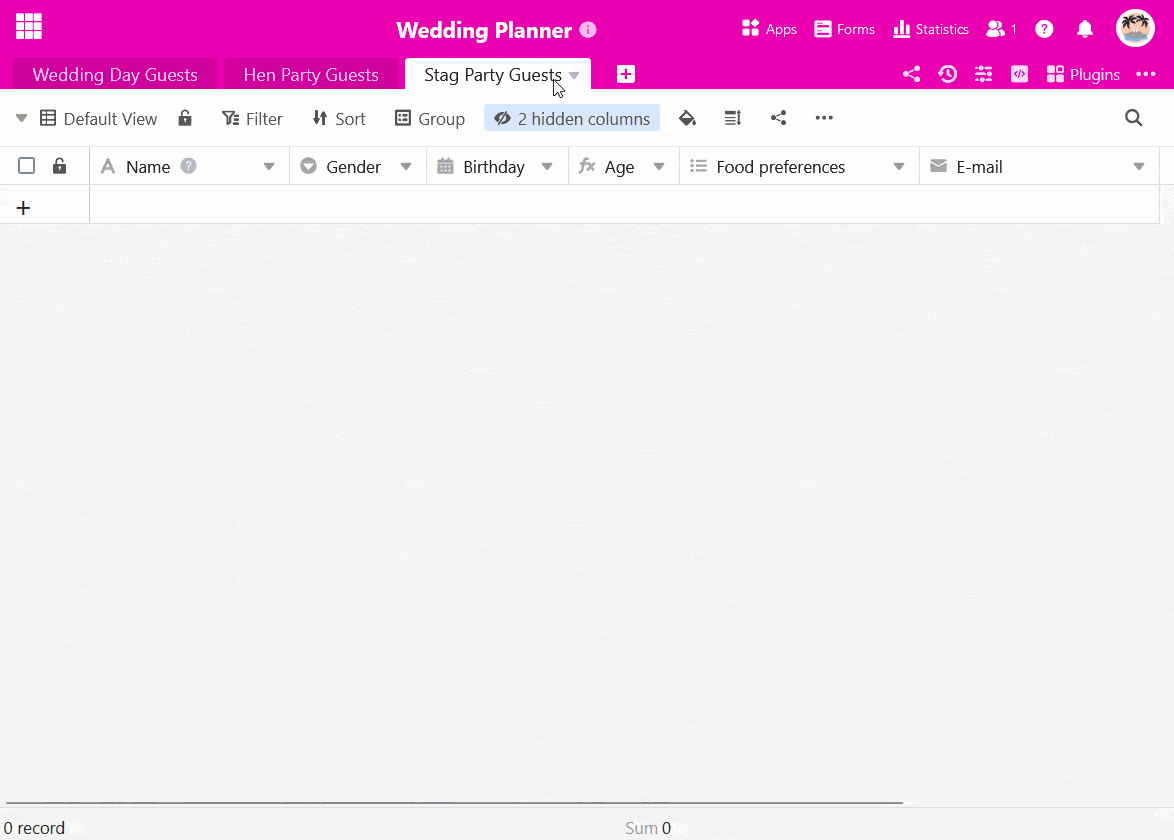Click the search magnifier icon

tap(1133, 118)
